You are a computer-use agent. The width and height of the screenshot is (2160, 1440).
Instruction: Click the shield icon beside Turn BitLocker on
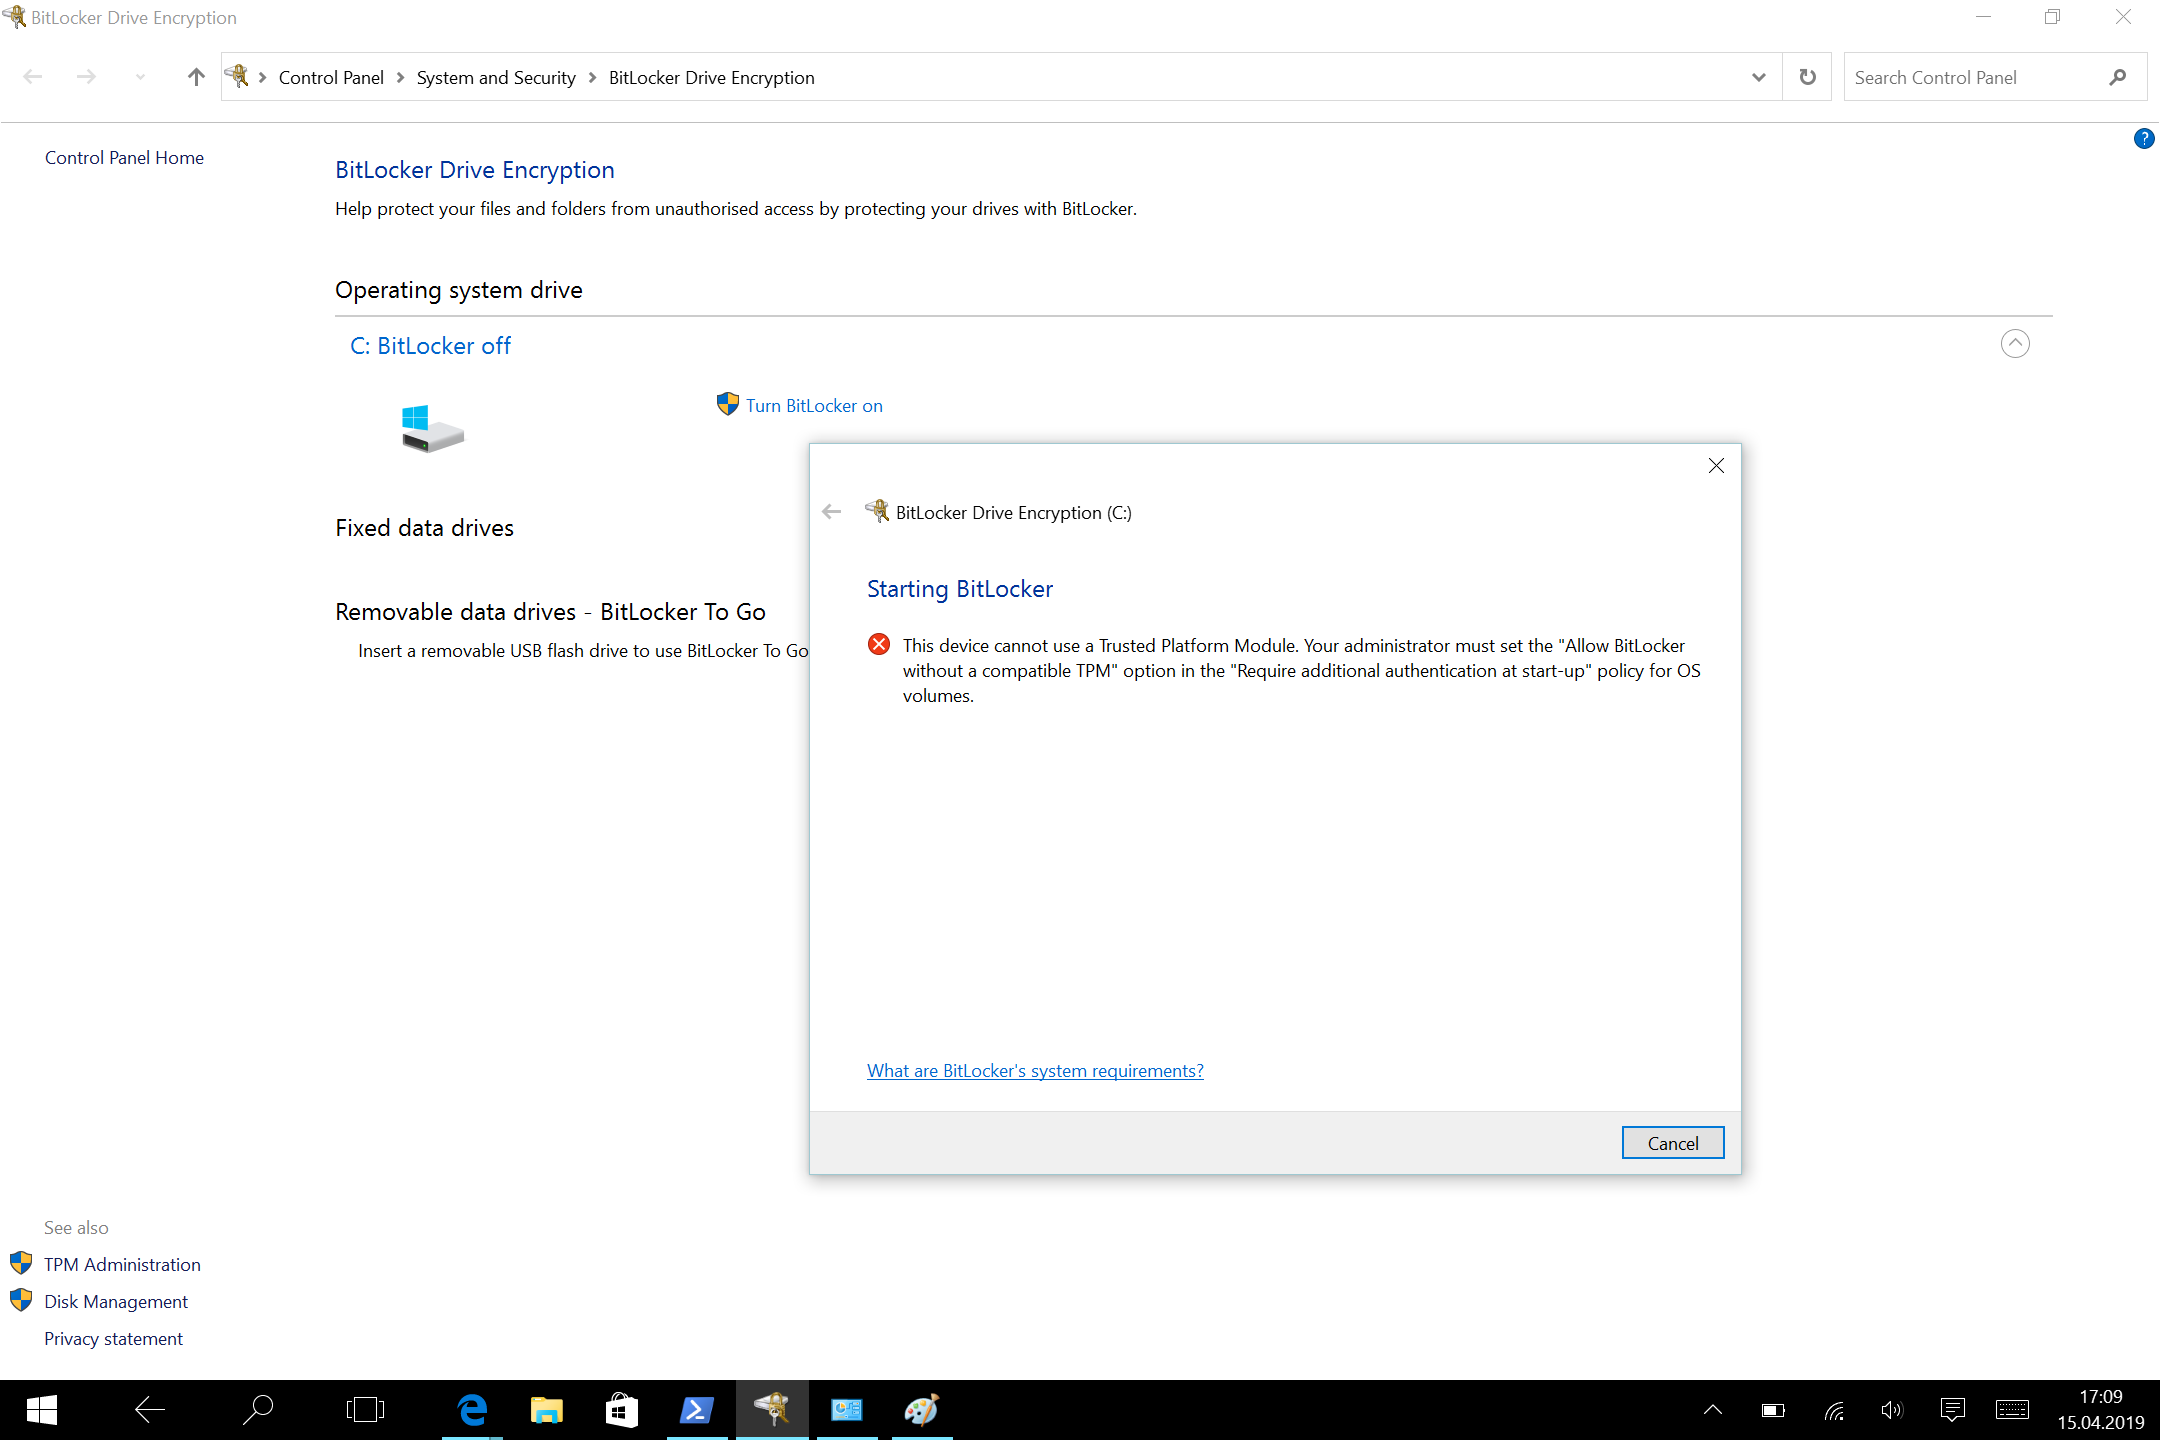point(728,404)
